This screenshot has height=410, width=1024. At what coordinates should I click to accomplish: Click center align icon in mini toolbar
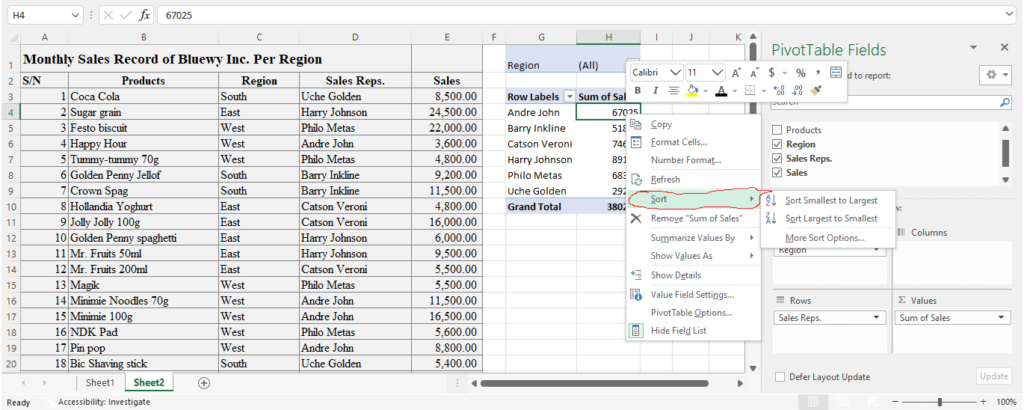pos(674,90)
